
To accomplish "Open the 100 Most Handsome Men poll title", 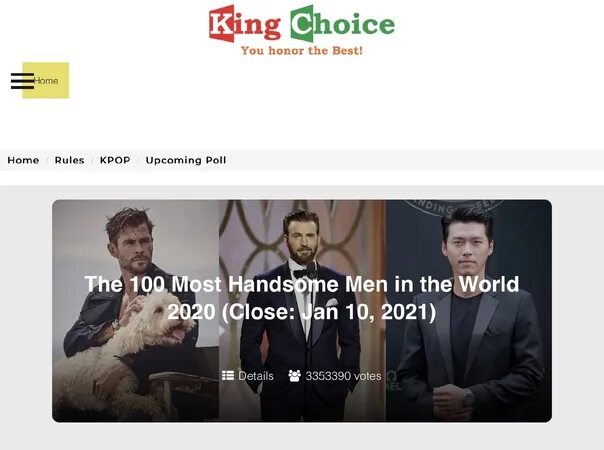I will [302, 298].
